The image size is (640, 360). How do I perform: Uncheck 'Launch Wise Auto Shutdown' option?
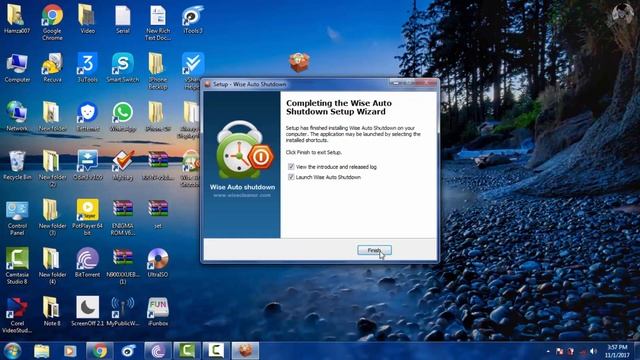pyautogui.click(x=291, y=177)
